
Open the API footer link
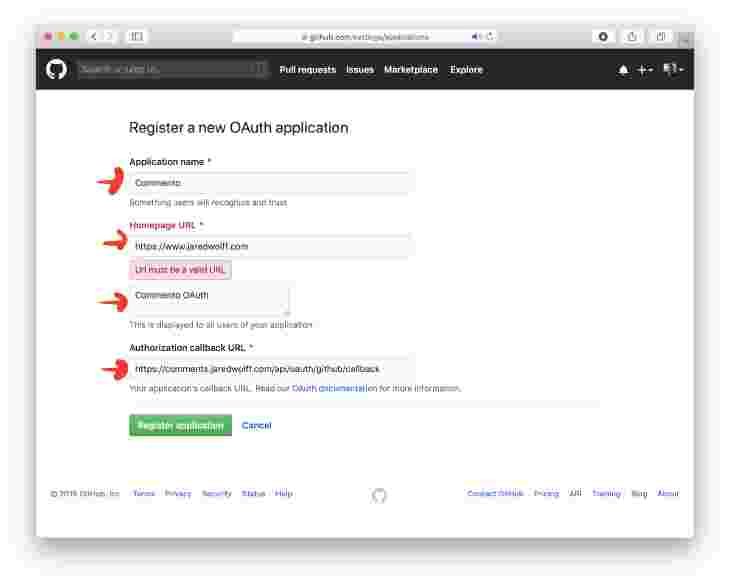pos(575,493)
